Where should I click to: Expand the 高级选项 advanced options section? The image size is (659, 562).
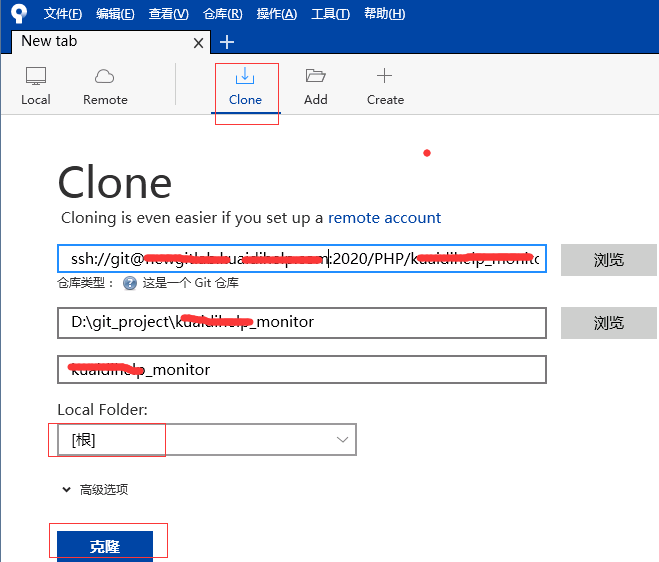[x=95, y=490]
